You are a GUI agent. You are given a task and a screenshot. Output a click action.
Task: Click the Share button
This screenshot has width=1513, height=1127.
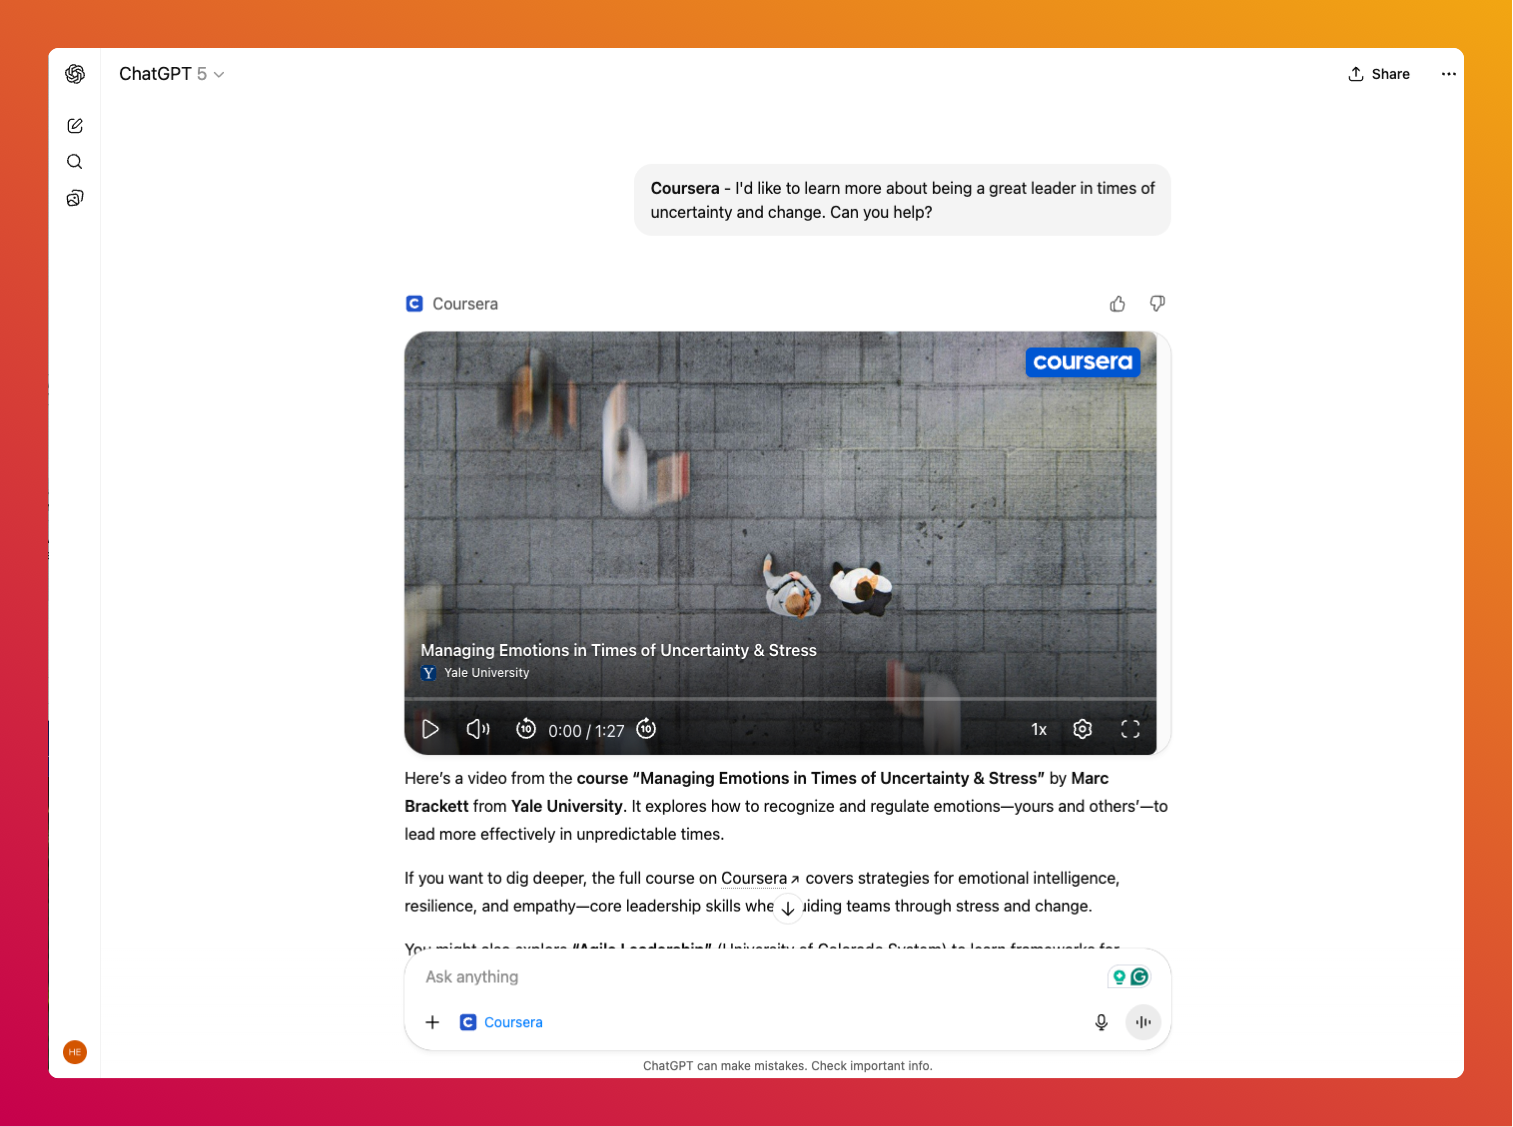1379,74
